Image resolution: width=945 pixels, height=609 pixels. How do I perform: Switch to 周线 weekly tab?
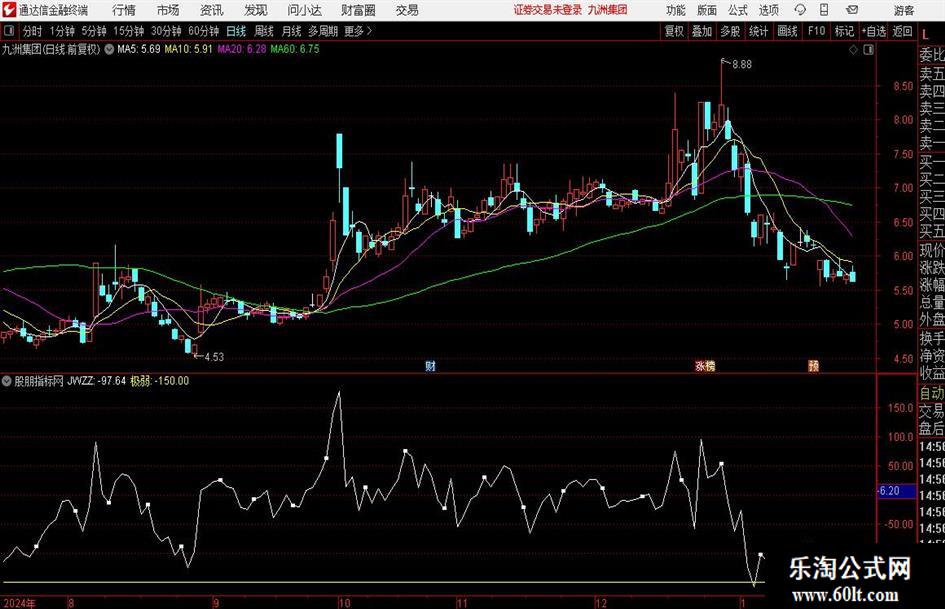click(263, 31)
